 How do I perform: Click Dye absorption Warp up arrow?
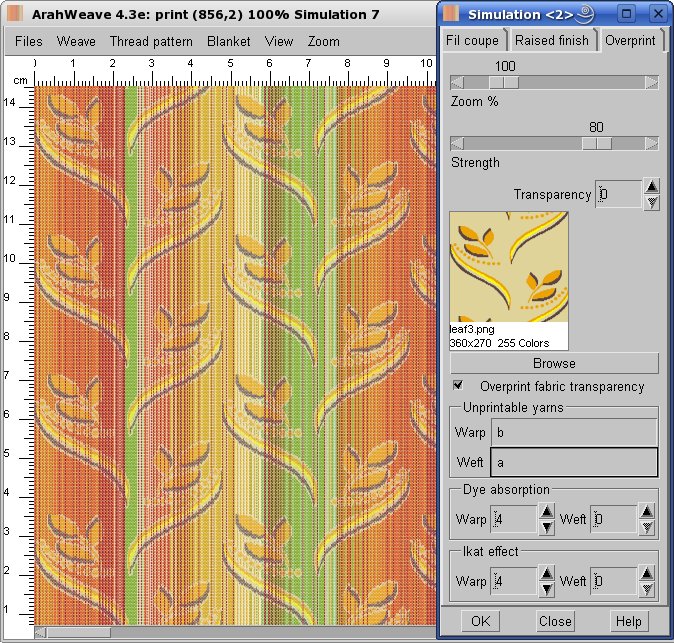(547, 511)
